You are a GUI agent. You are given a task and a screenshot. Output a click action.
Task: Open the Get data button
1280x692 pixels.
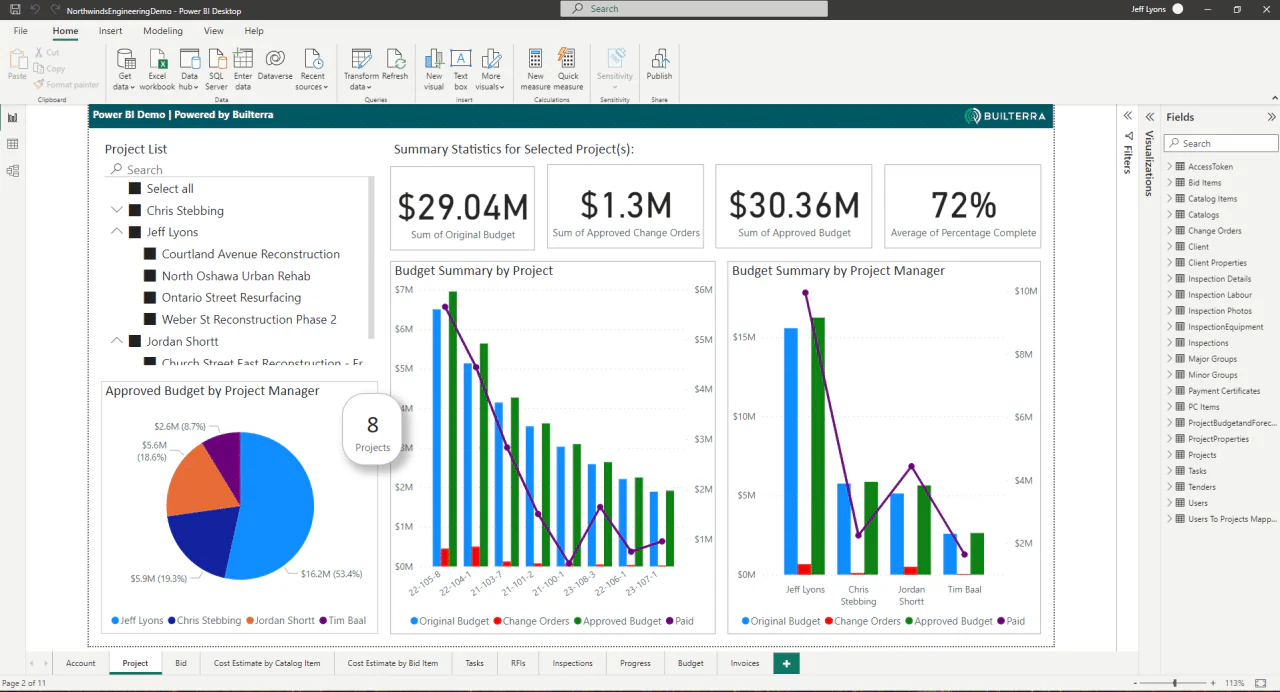125,70
